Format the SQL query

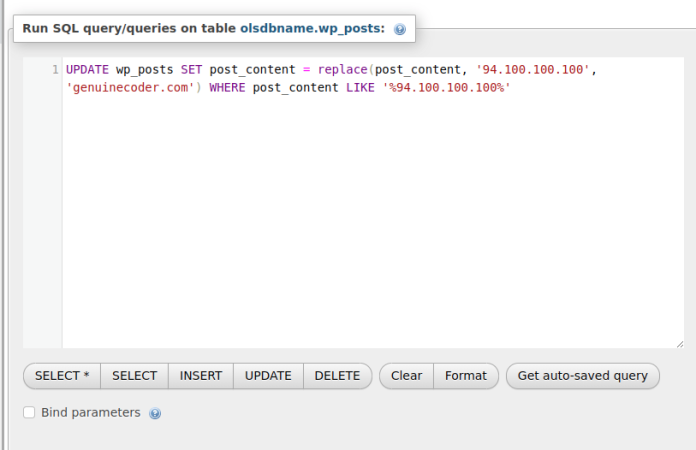(466, 376)
